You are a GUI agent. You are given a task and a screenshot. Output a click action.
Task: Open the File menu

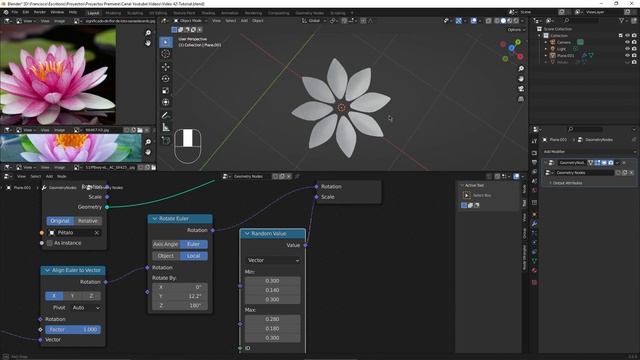[15, 13]
